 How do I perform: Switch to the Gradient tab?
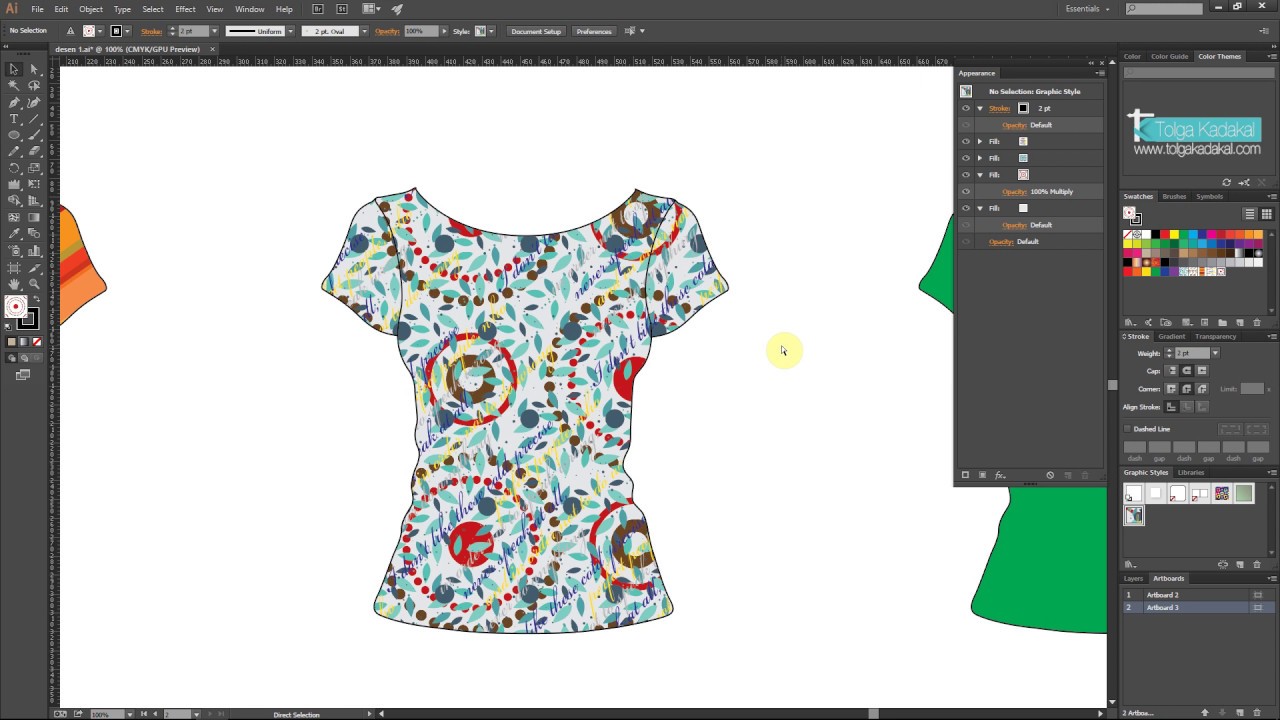pos(1171,336)
